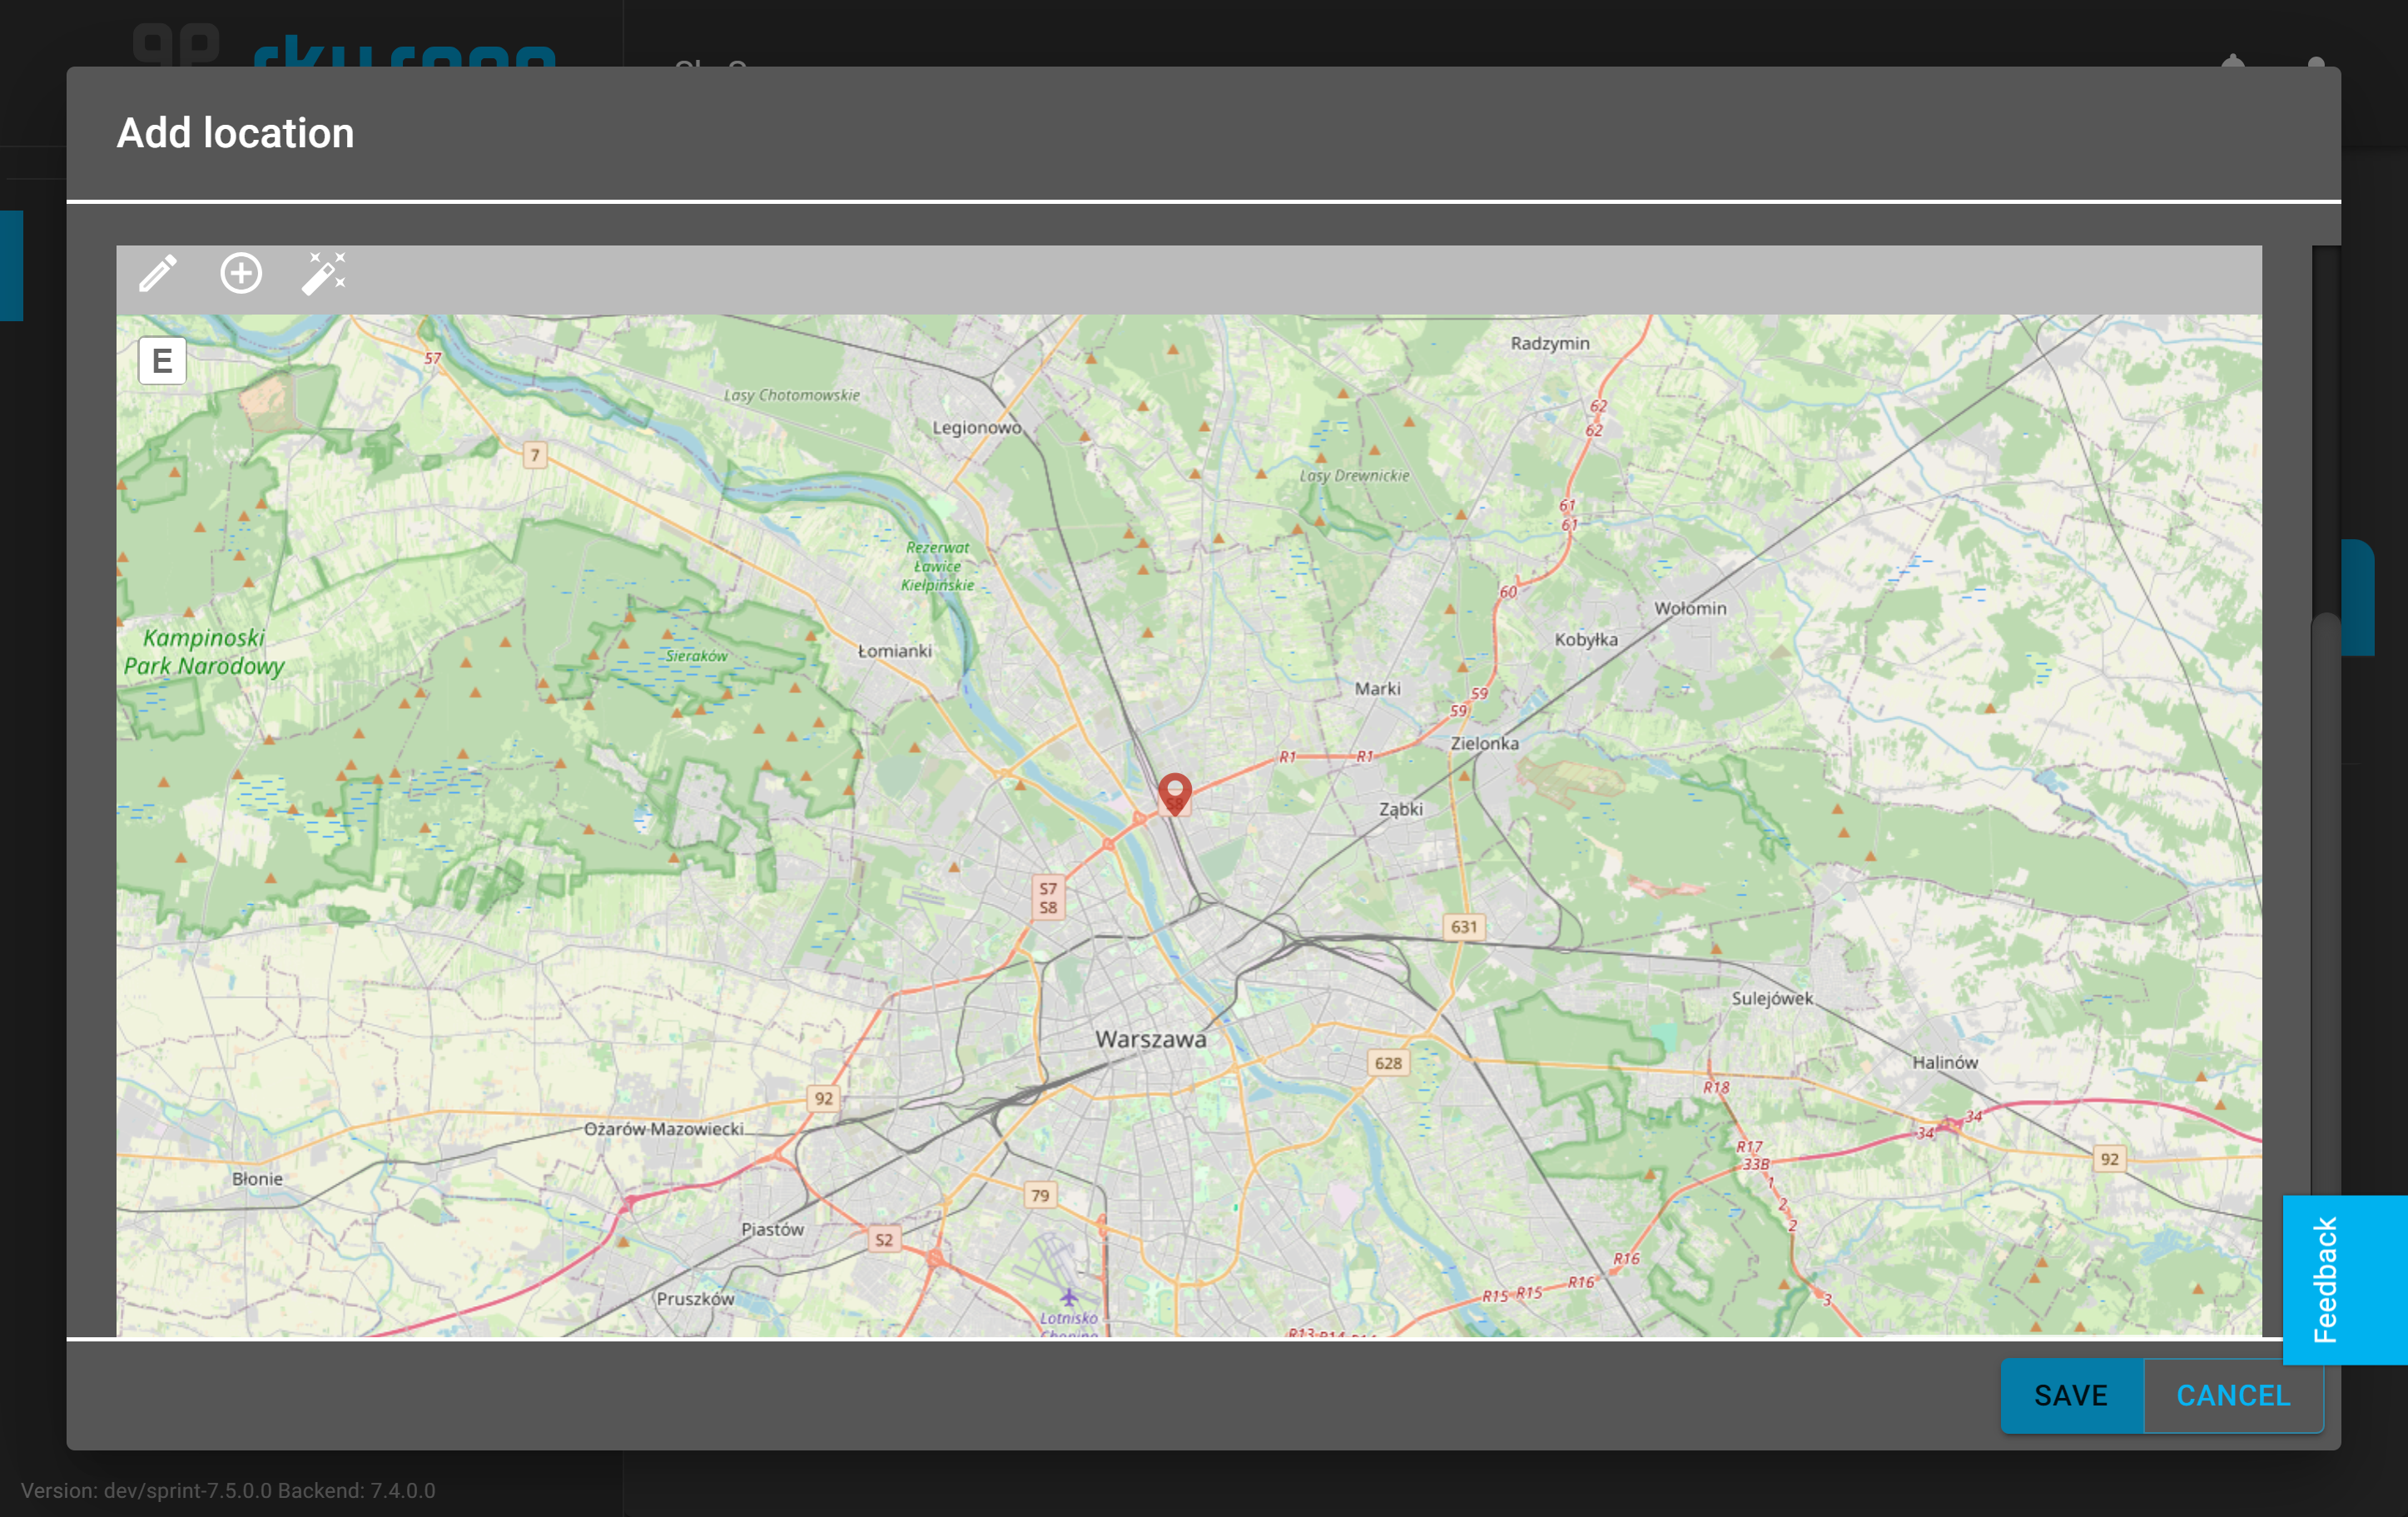Click the 628 road shield
The image size is (2408, 1517).
point(1388,1062)
